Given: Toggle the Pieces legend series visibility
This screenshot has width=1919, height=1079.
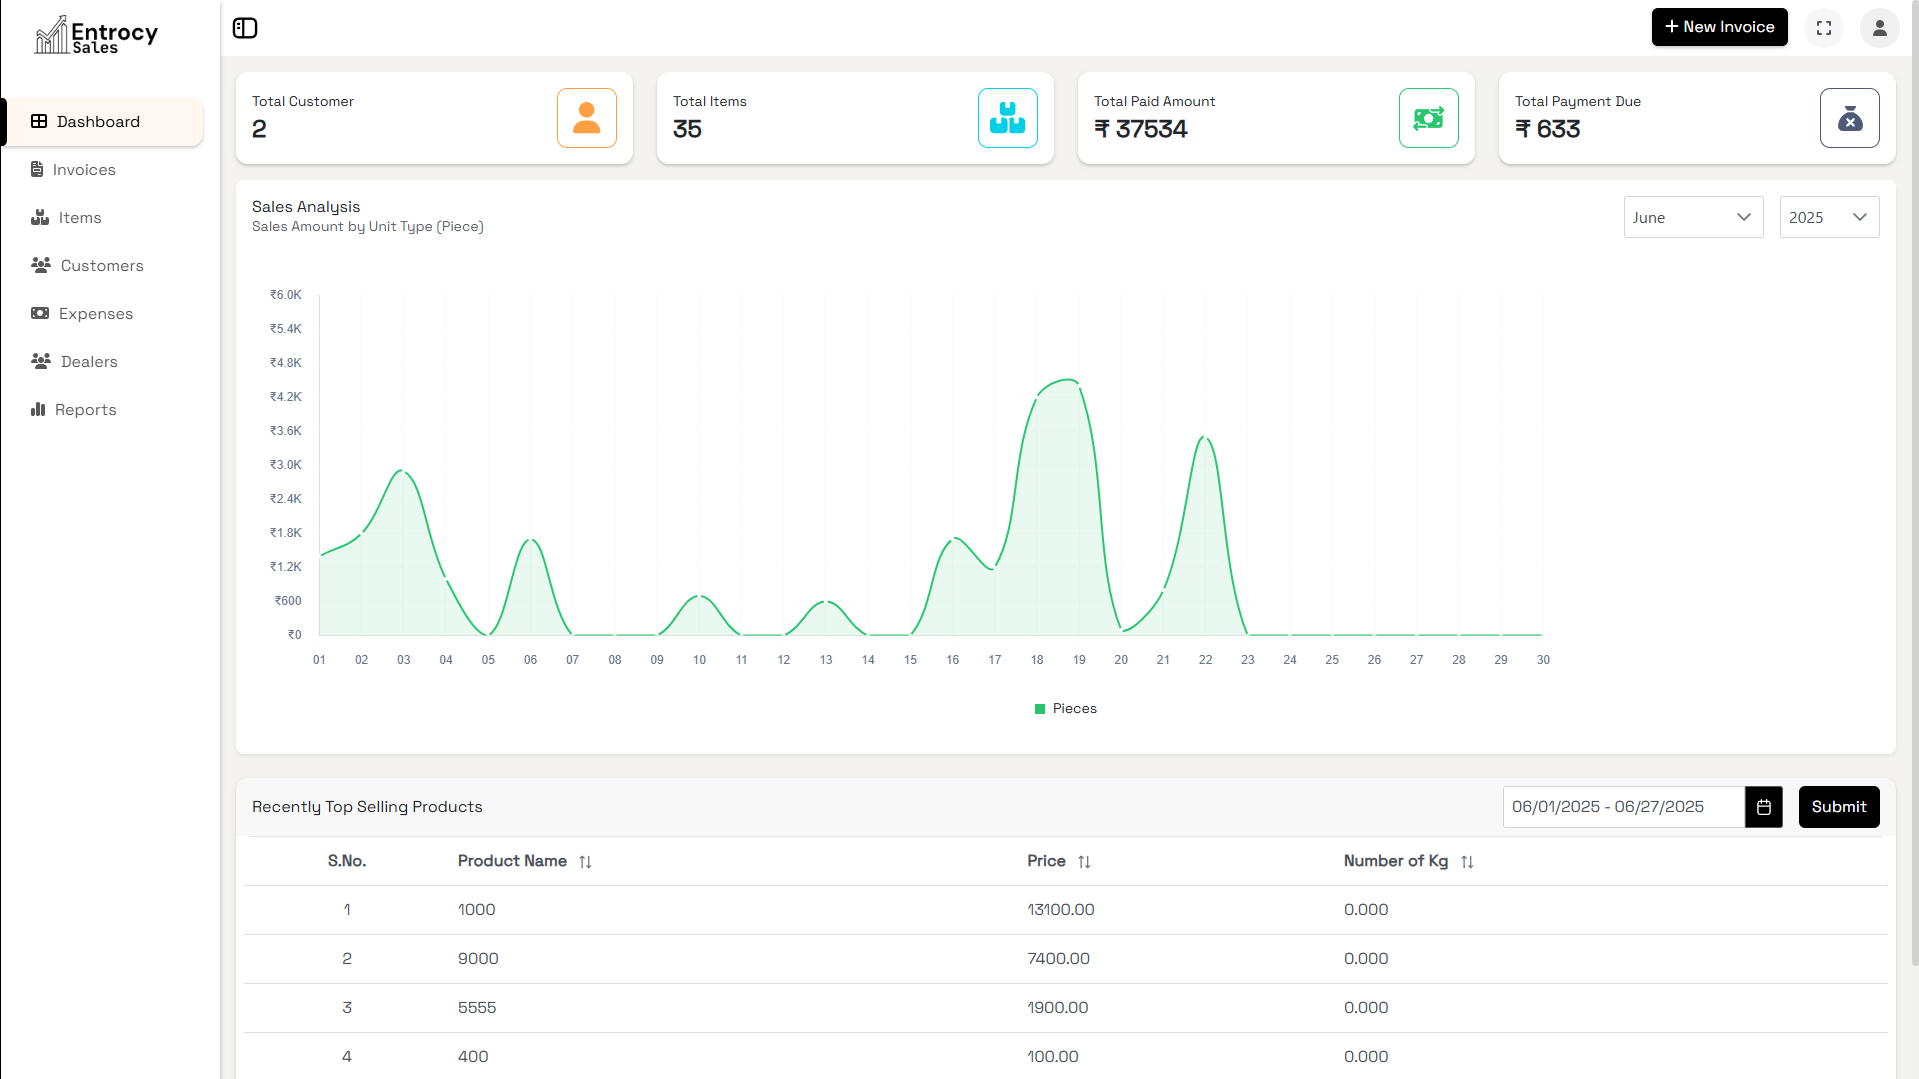Looking at the screenshot, I should click(x=1066, y=709).
